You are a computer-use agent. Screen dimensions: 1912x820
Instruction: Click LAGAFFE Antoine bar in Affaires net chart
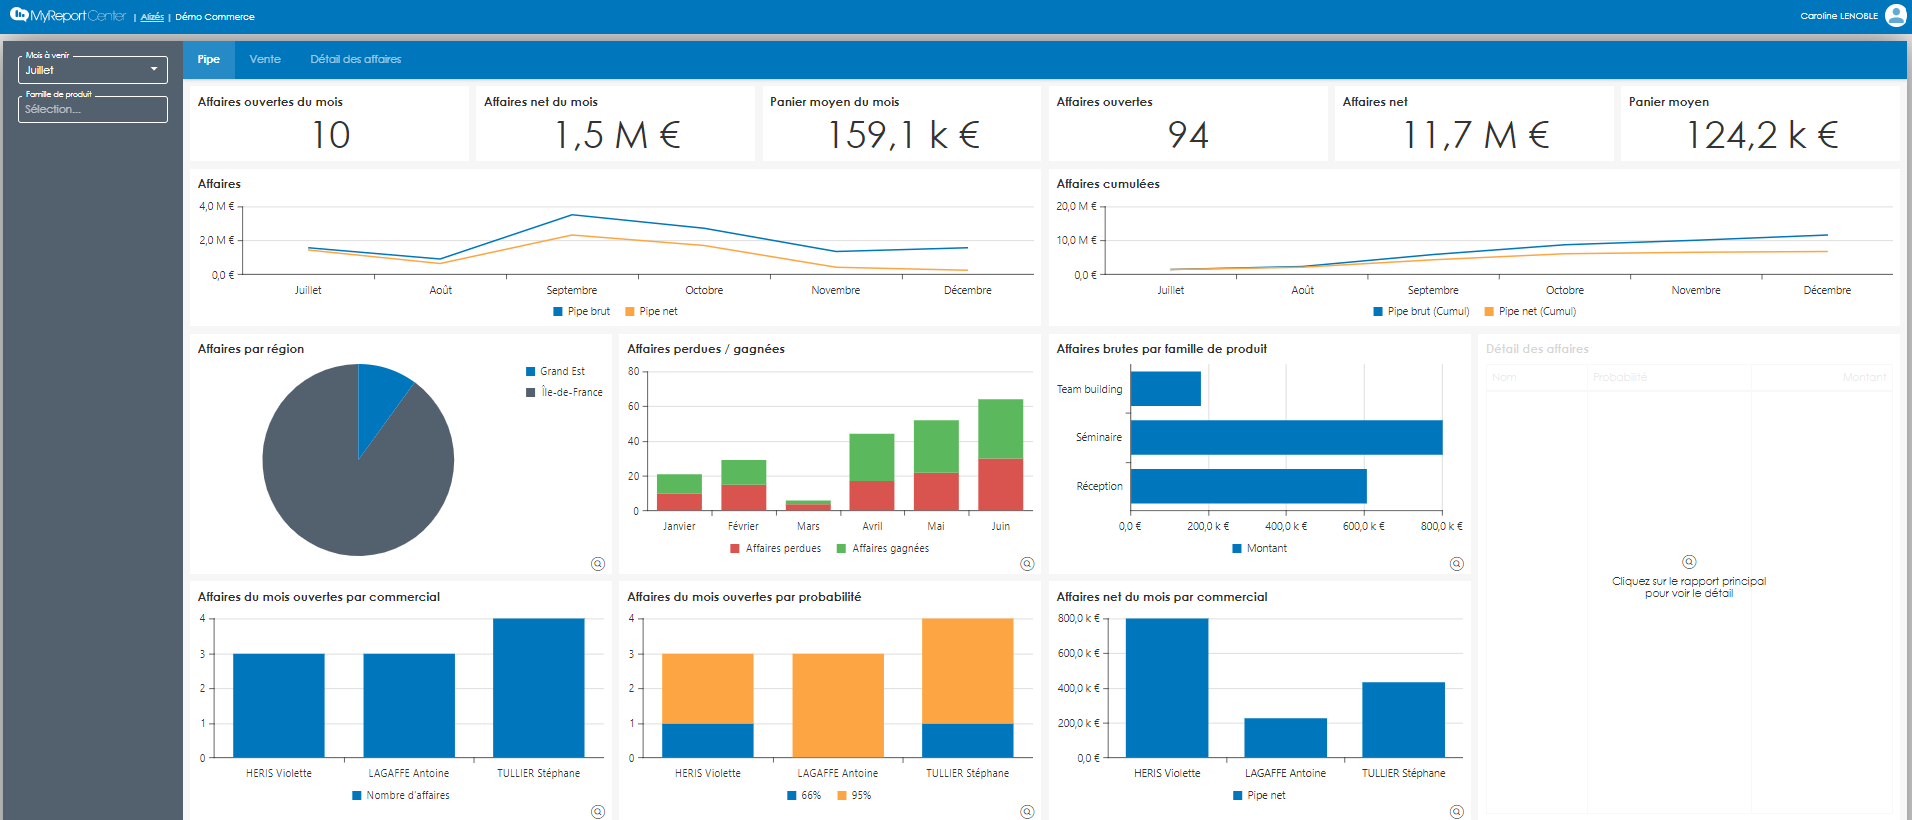(x=1285, y=738)
